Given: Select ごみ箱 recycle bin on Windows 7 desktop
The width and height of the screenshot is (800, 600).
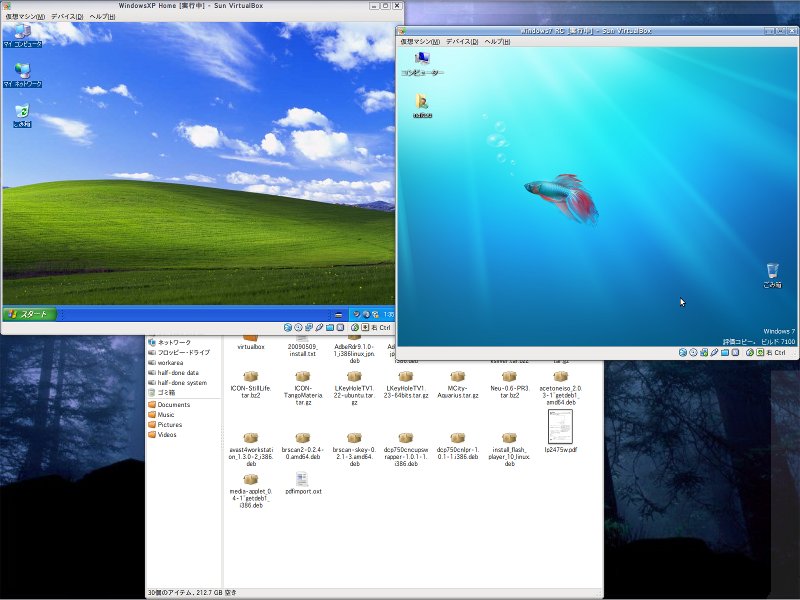Looking at the screenshot, I should (x=772, y=276).
